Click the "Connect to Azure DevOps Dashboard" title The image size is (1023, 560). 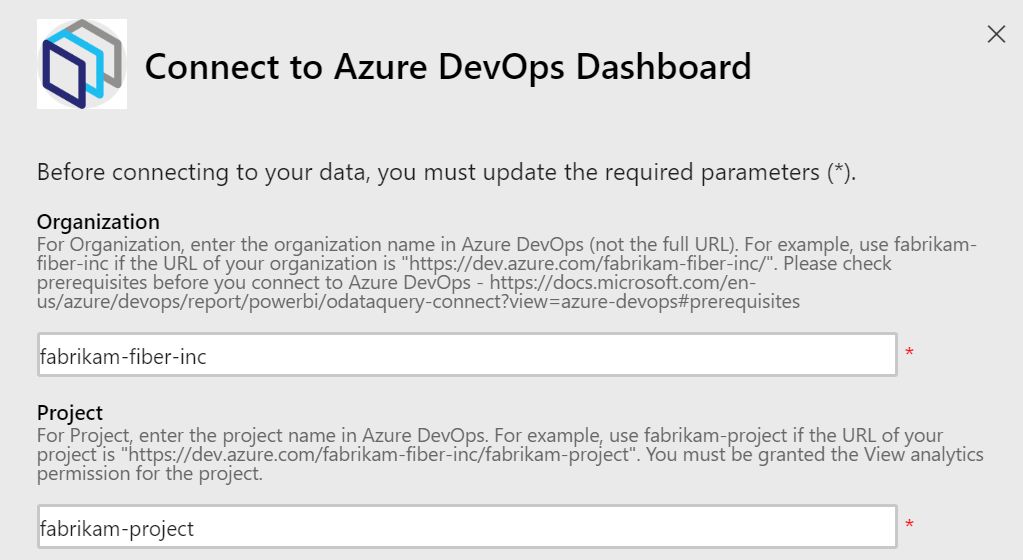point(448,67)
